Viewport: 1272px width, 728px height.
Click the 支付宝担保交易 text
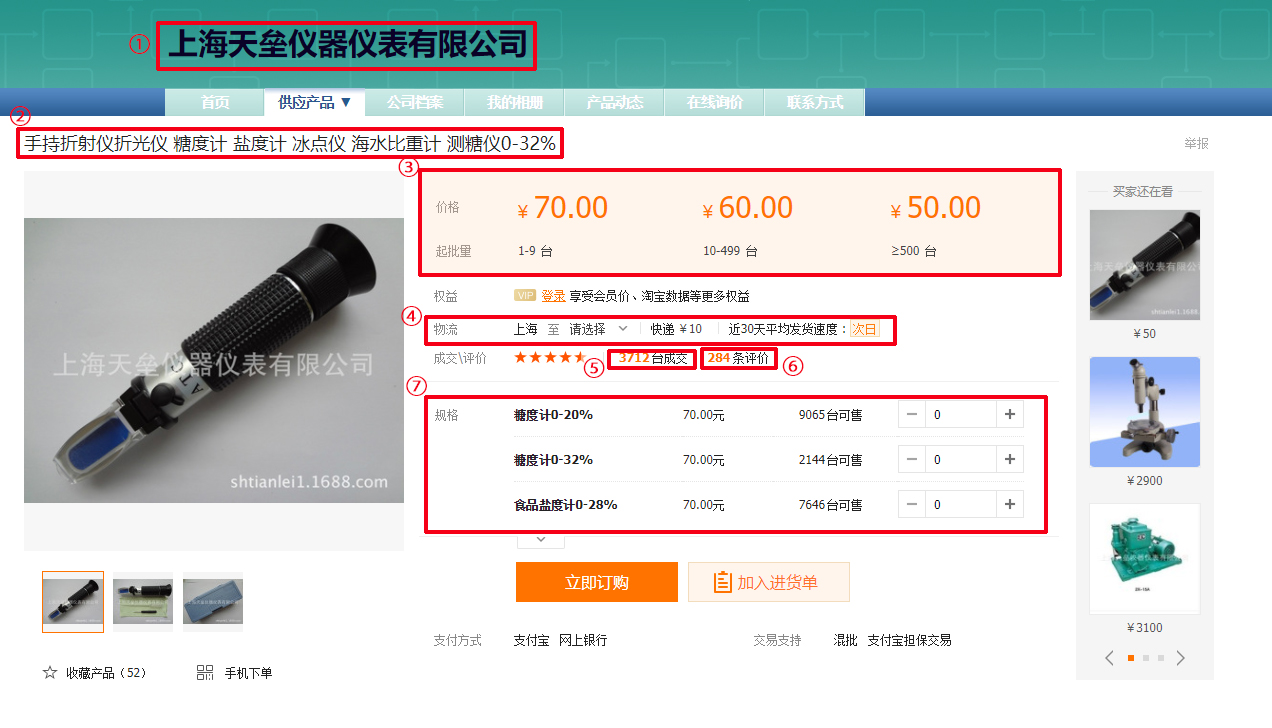909,640
